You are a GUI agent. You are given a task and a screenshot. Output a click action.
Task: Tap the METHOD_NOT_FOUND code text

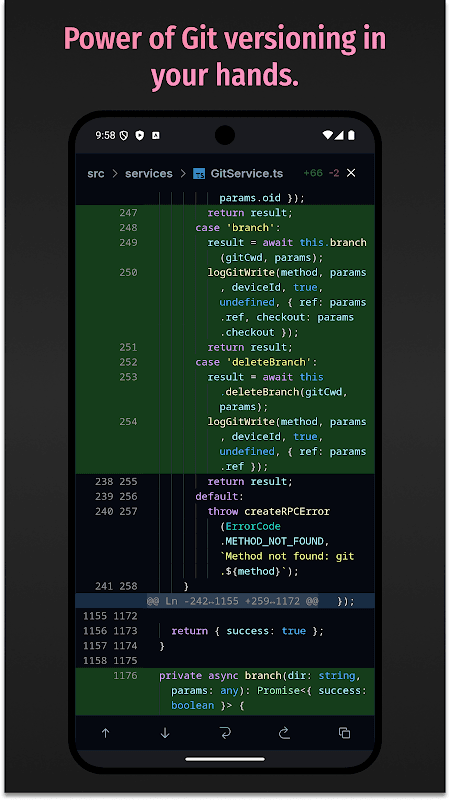pyautogui.click(x=274, y=541)
